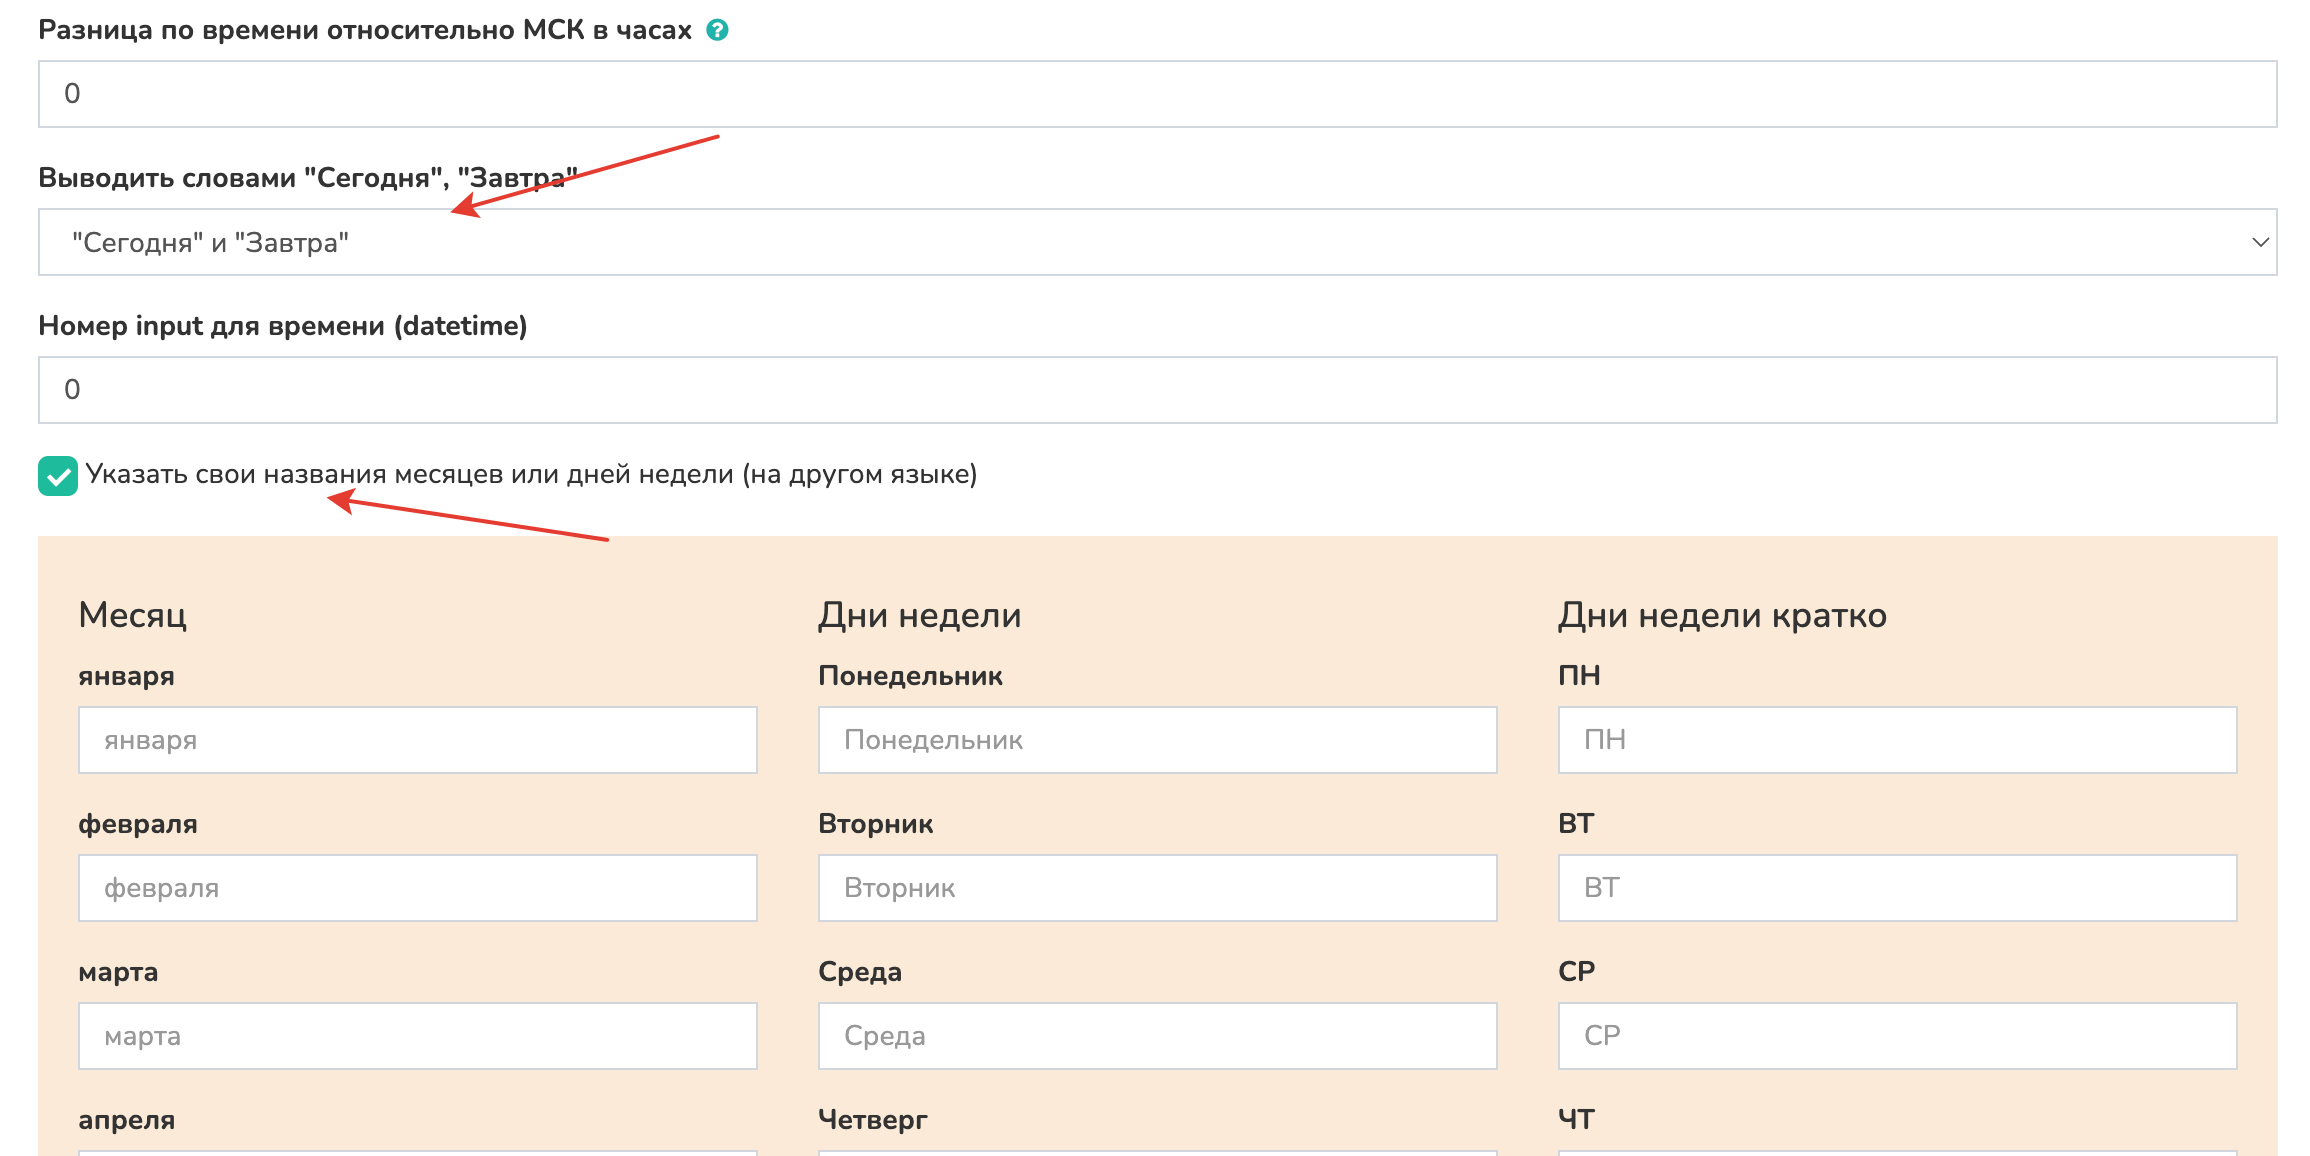The image size is (2310, 1156).
Task: Uncheck the custom month and weekday names checkbox
Action: pos(58,476)
